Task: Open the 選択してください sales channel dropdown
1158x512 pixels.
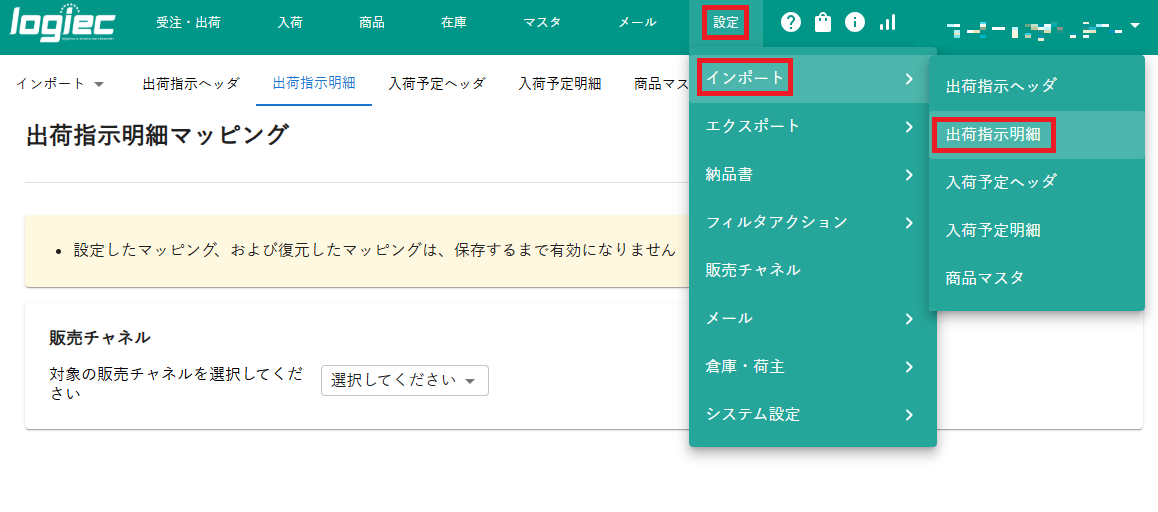Action: 405,380
